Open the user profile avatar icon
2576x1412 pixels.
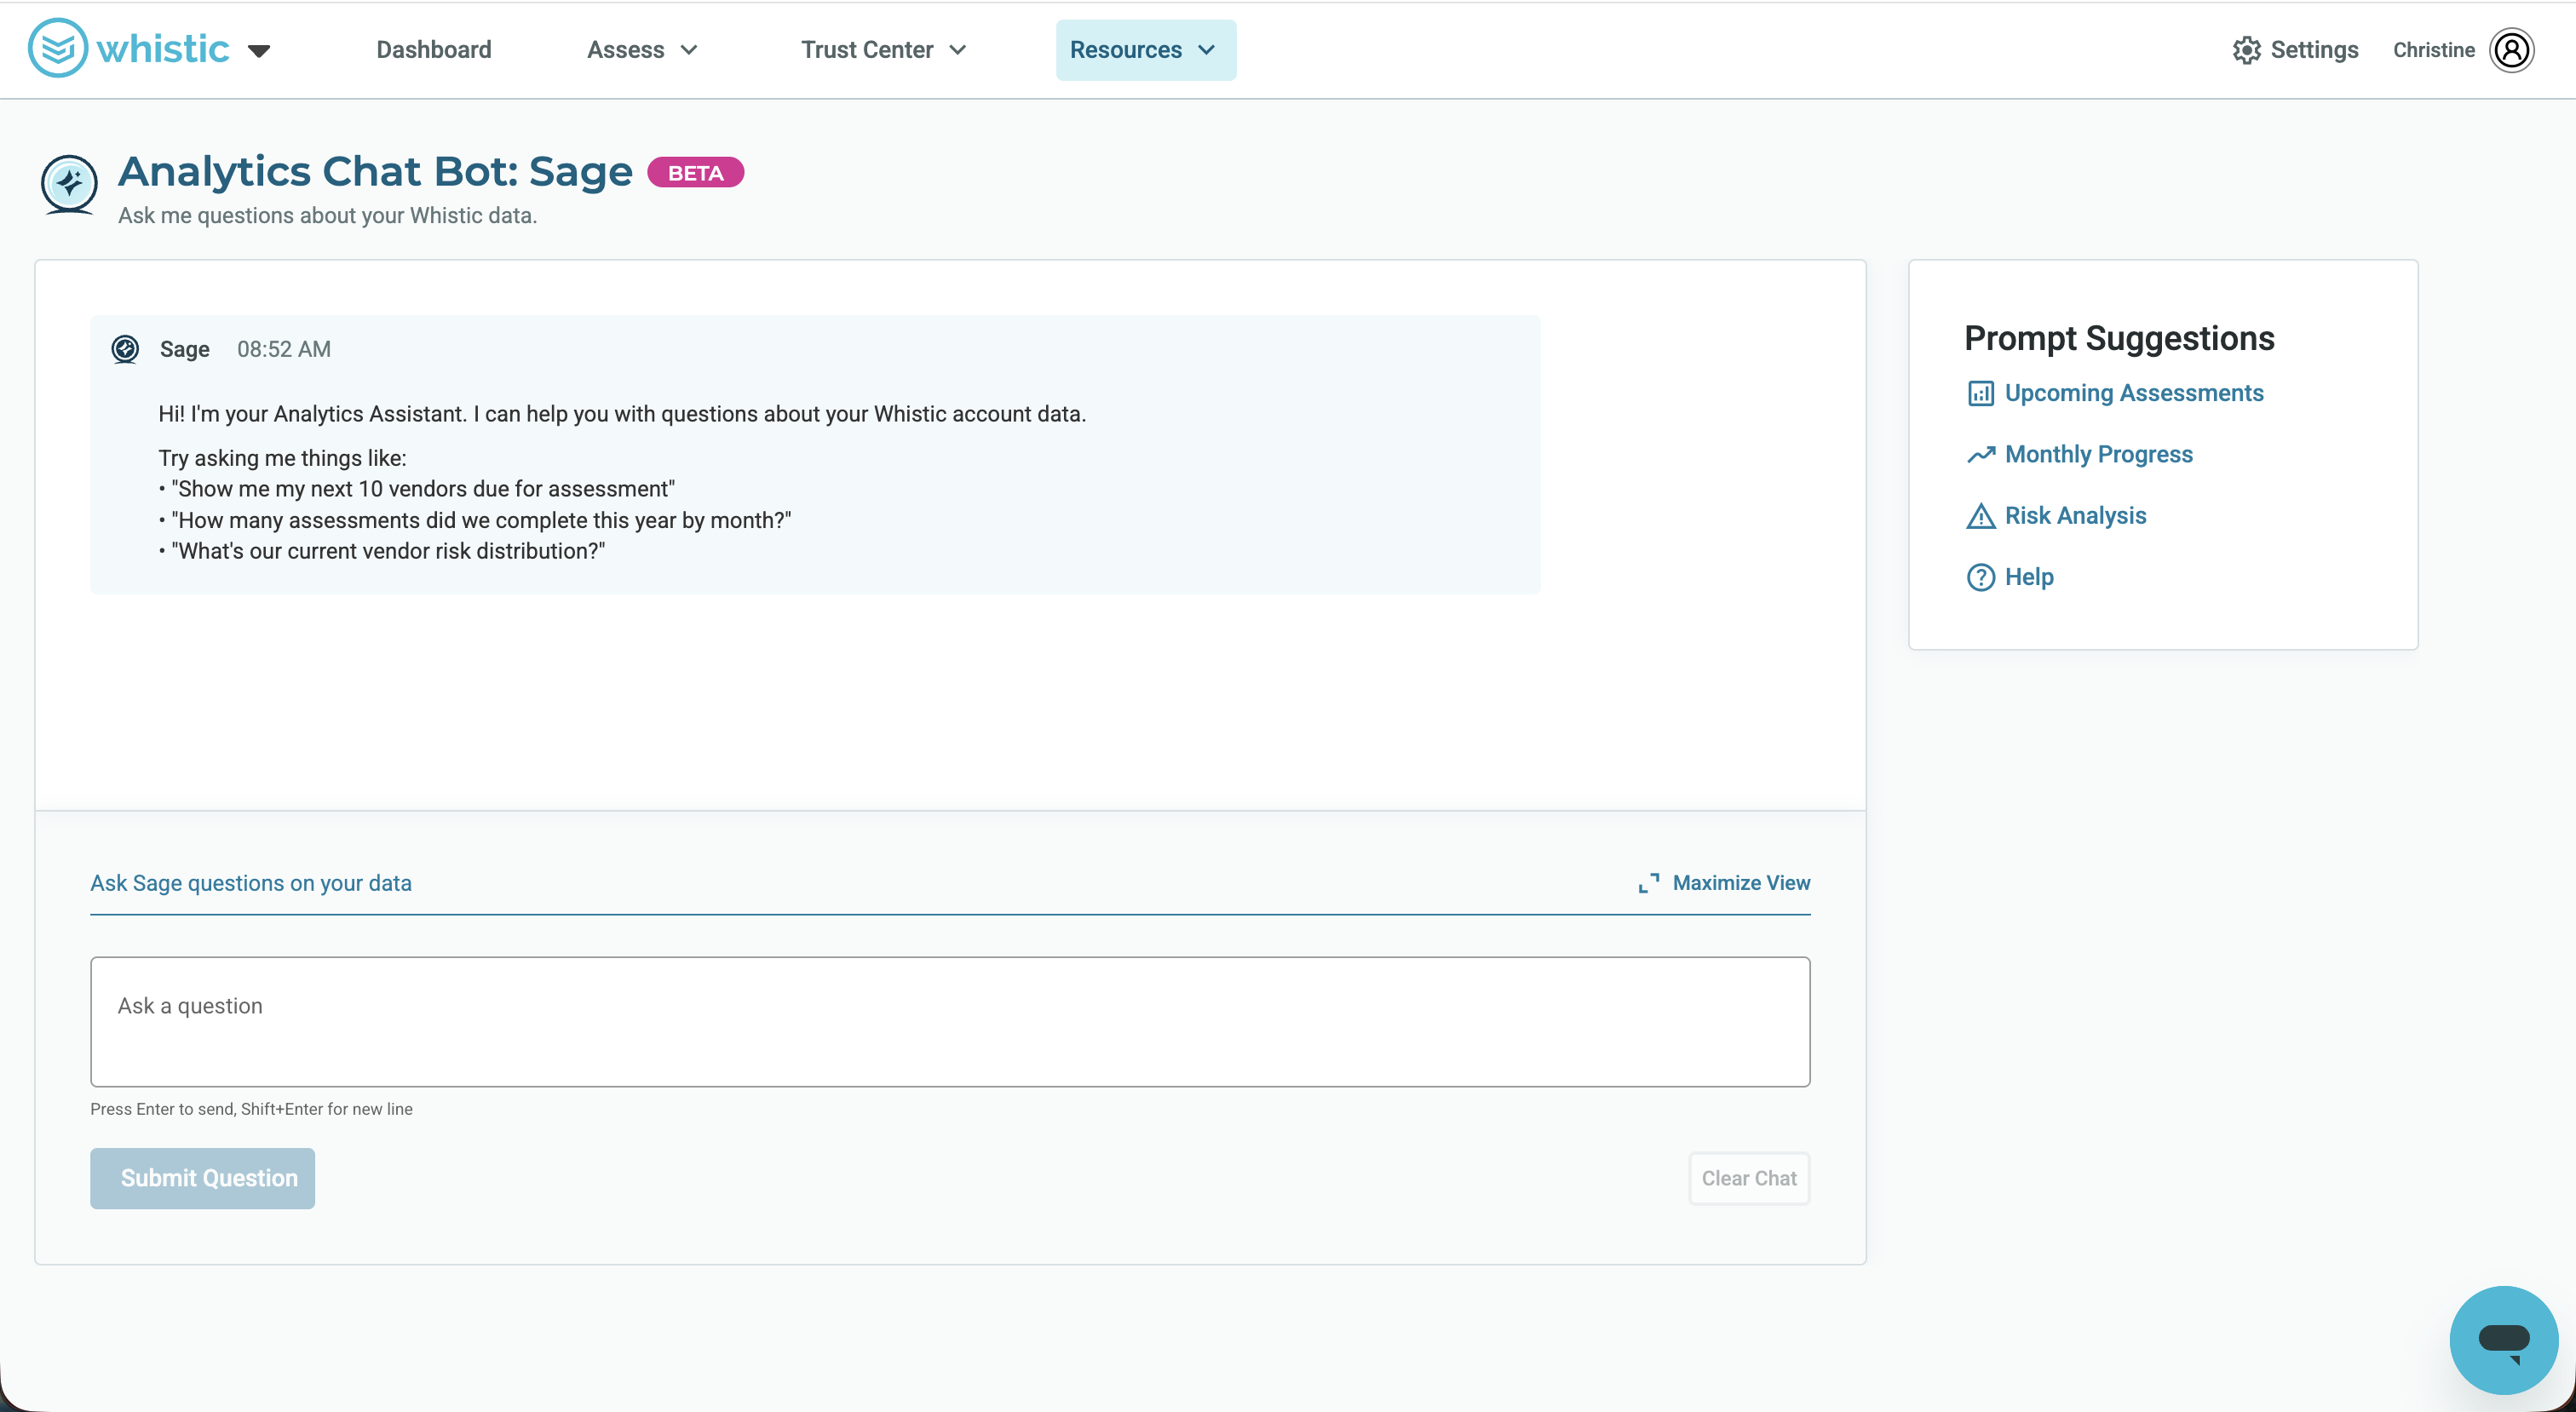pyautogui.click(x=2511, y=50)
